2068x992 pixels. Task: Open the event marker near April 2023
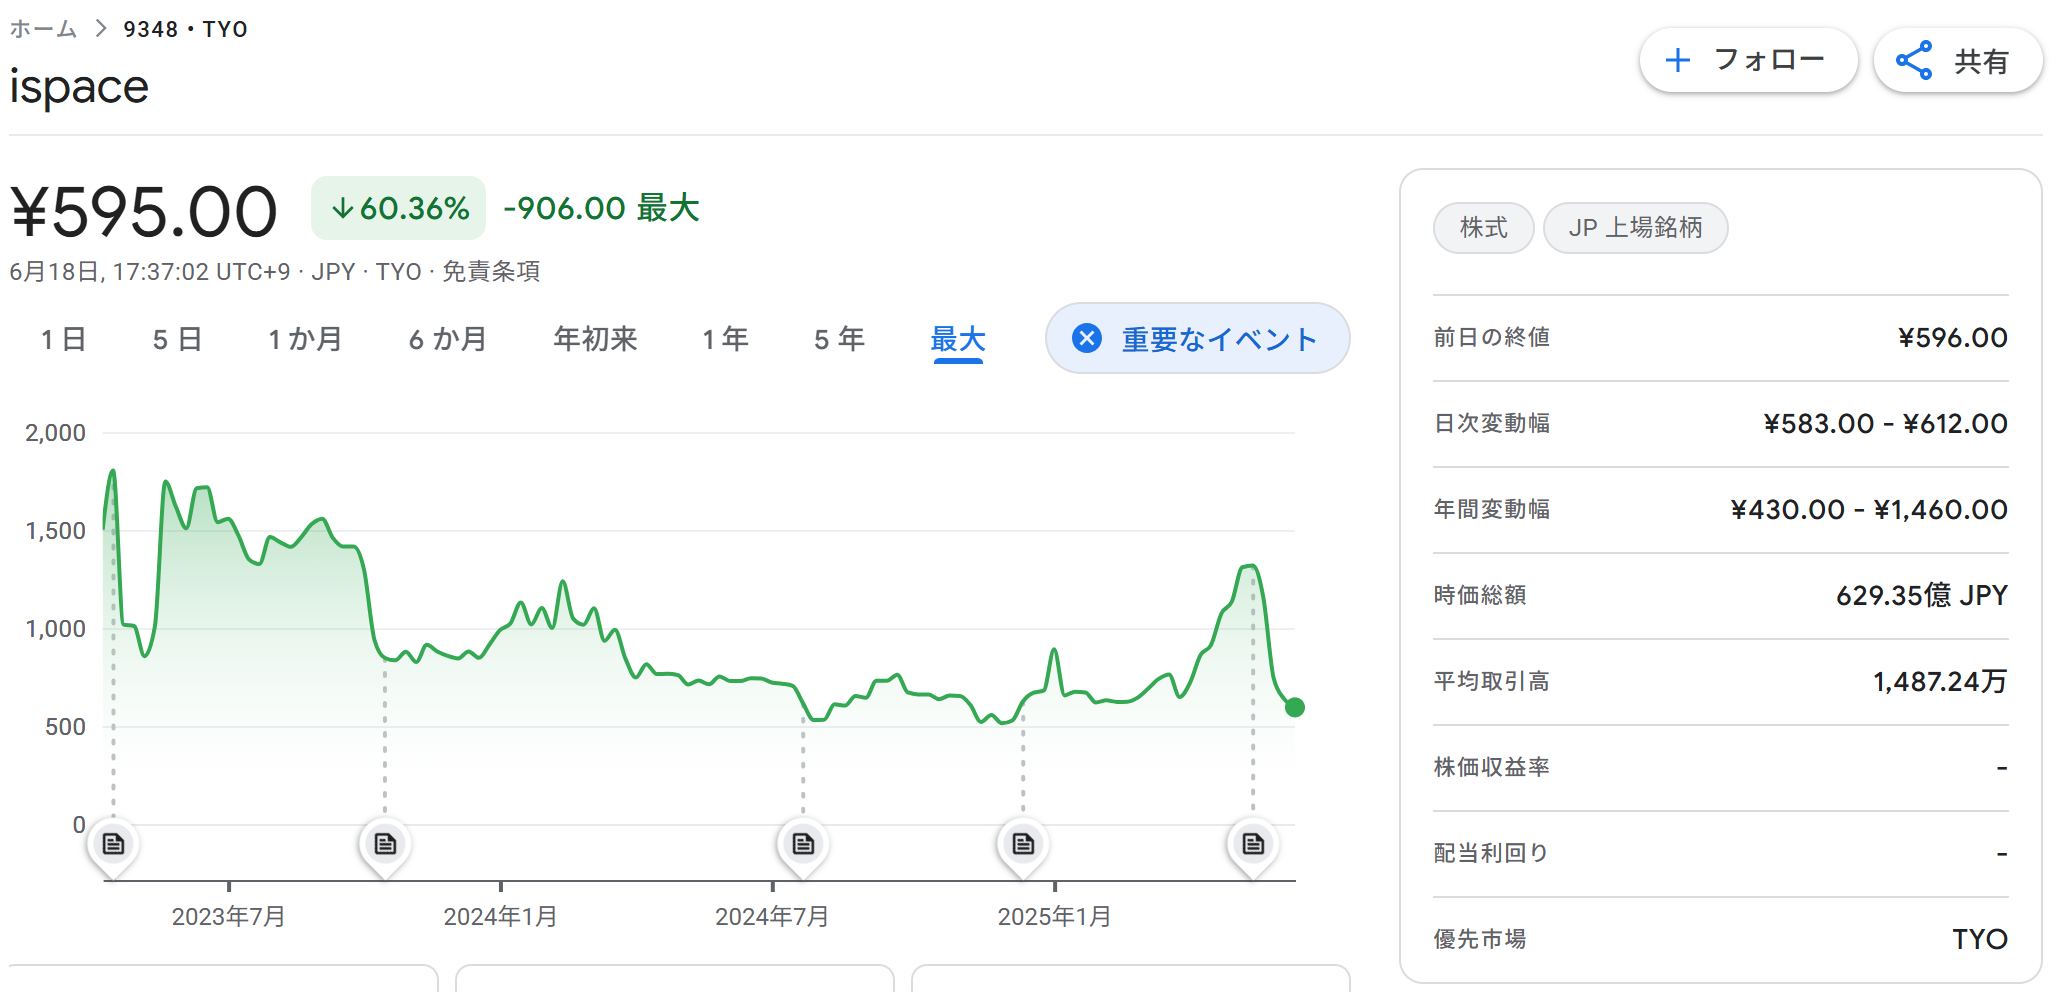pyautogui.click(x=113, y=845)
